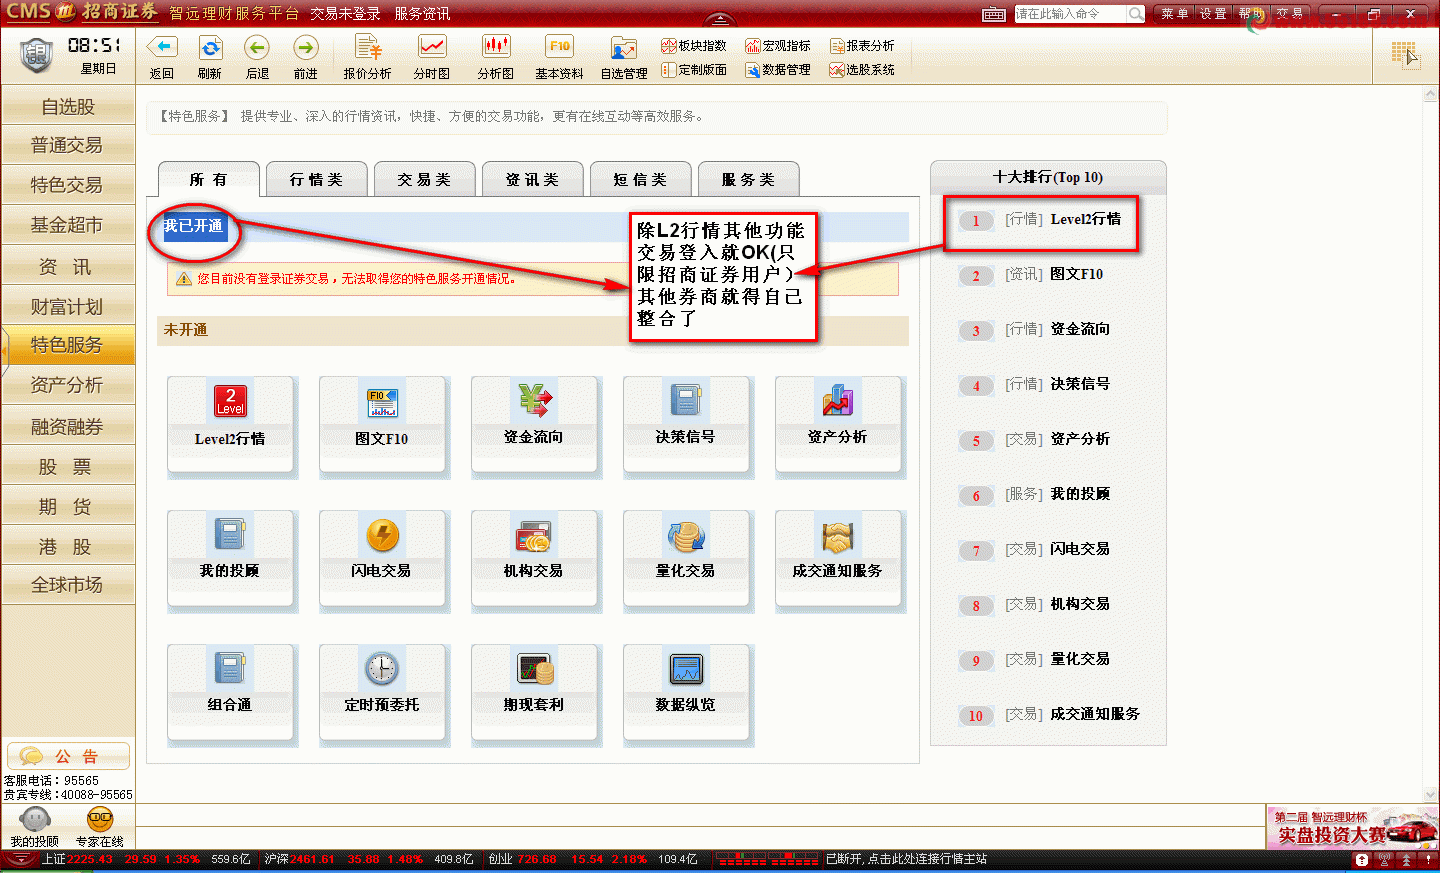Click ranking item 成交通知服务
The image size is (1440, 873).
1095,714
